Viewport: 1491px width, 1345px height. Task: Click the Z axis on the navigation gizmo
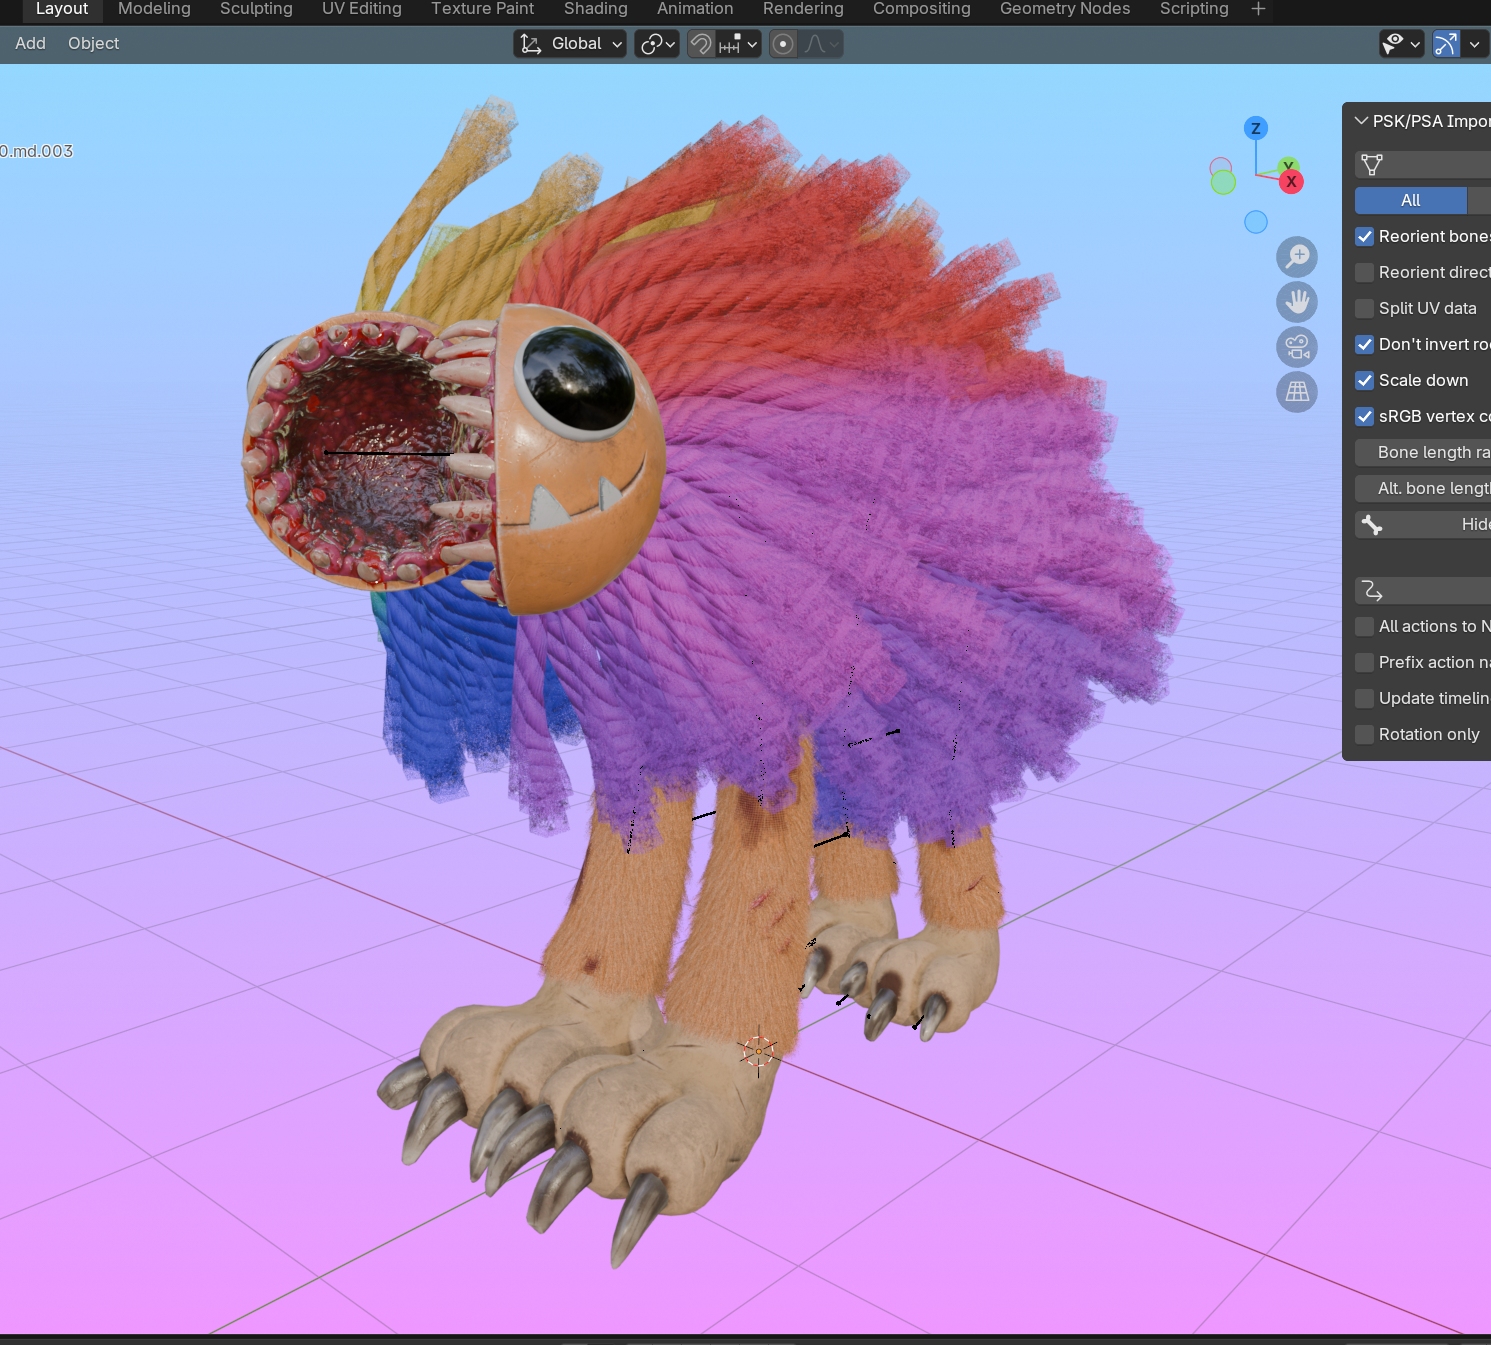pos(1256,128)
